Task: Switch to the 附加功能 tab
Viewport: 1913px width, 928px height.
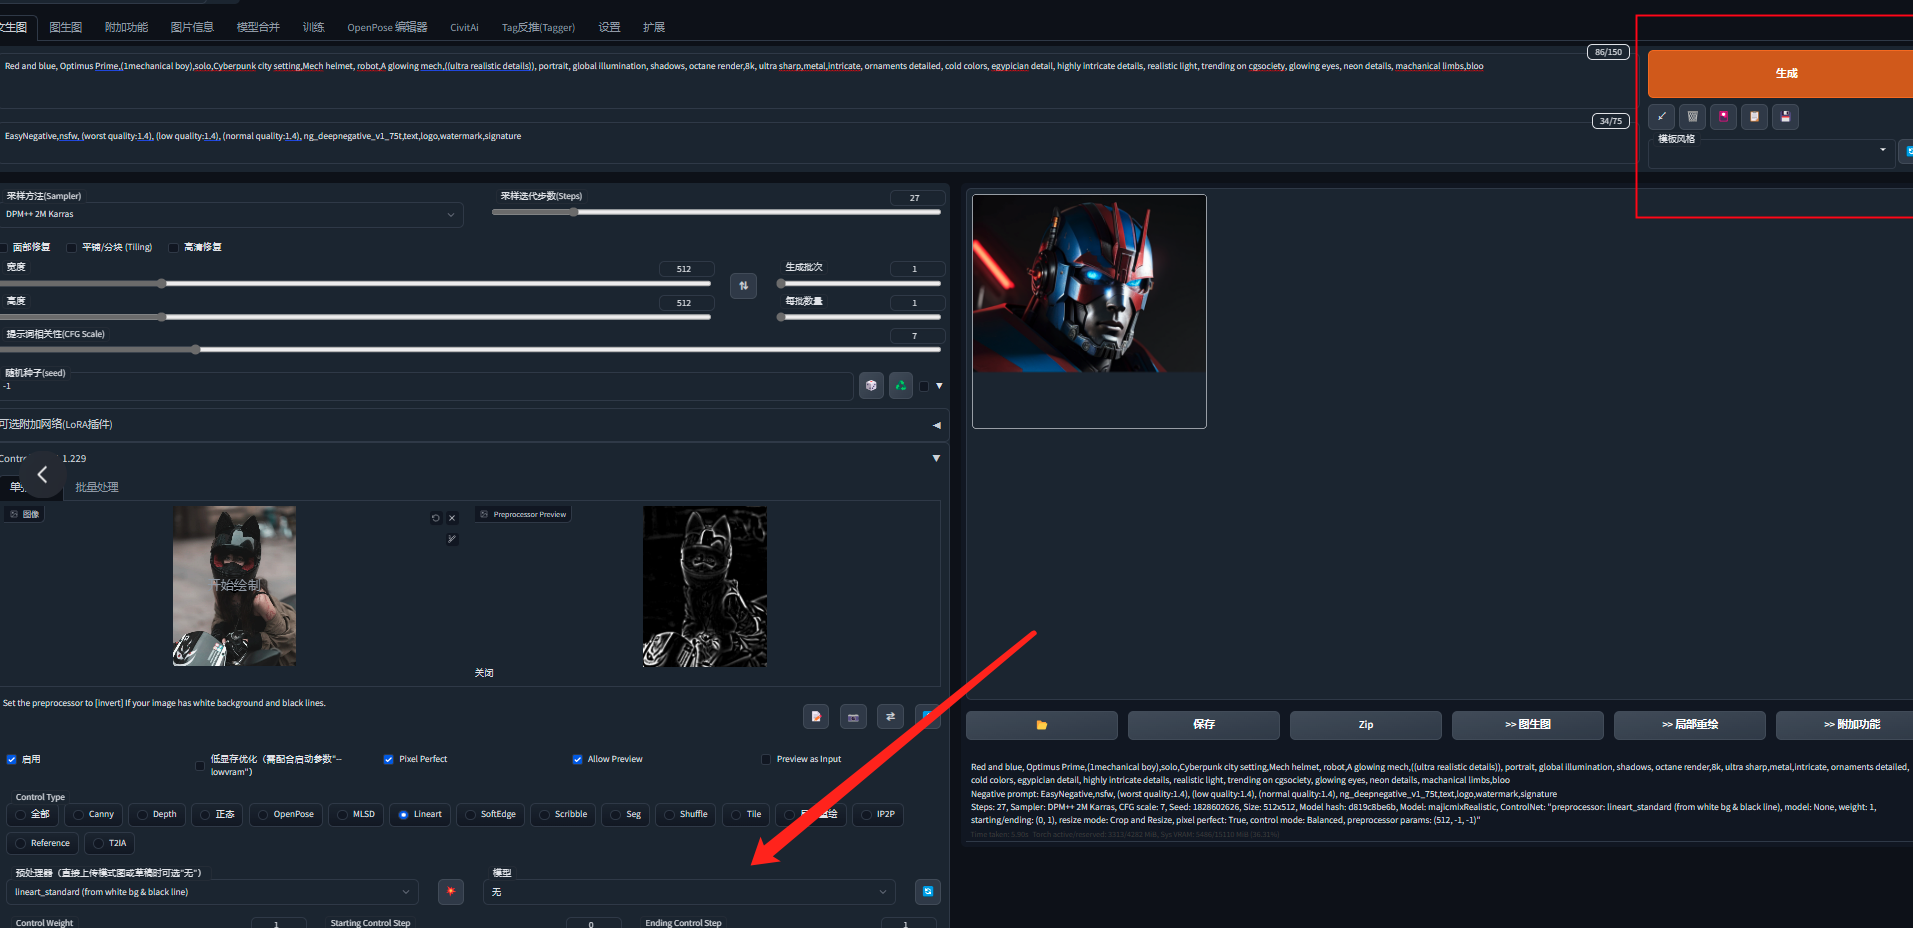Action: point(126,27)
